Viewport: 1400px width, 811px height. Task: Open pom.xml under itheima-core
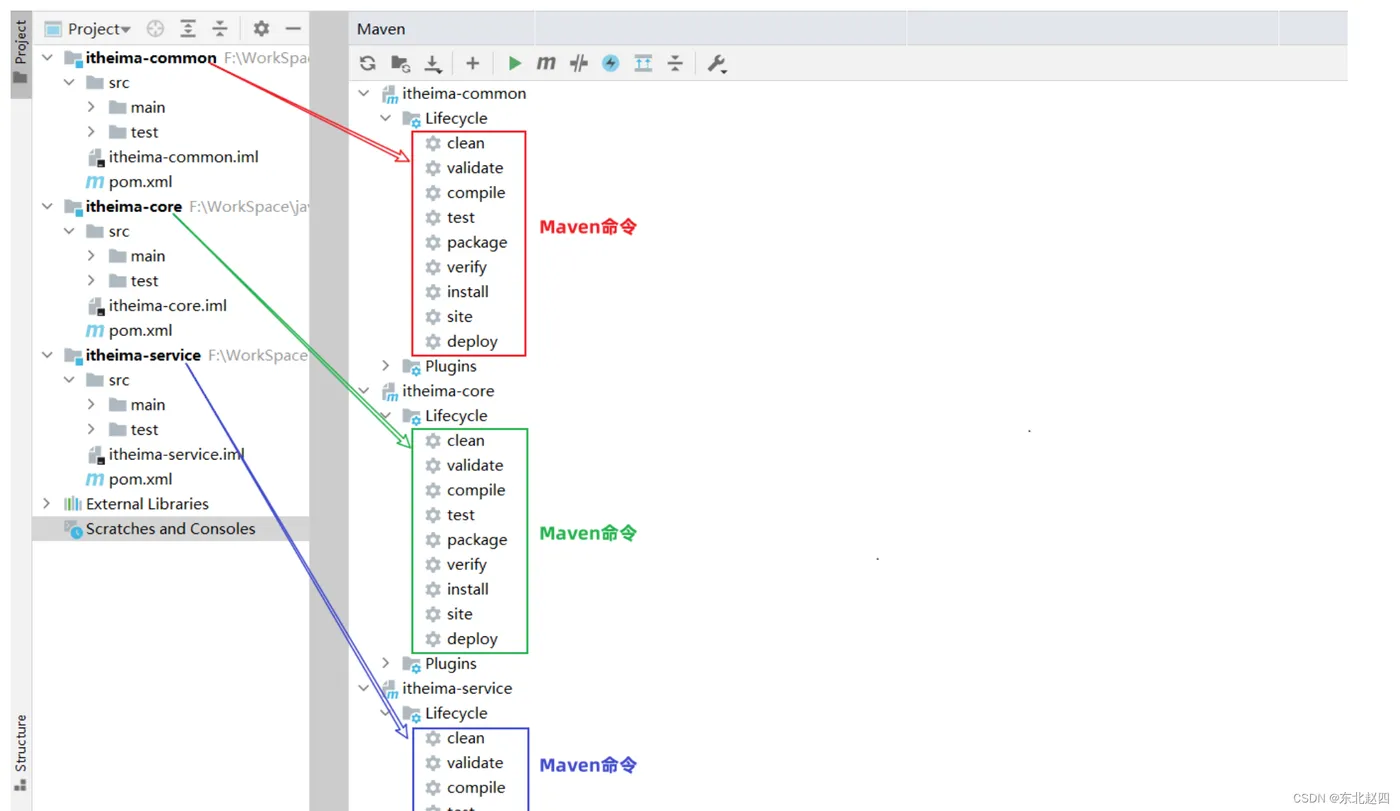point(129,330)
